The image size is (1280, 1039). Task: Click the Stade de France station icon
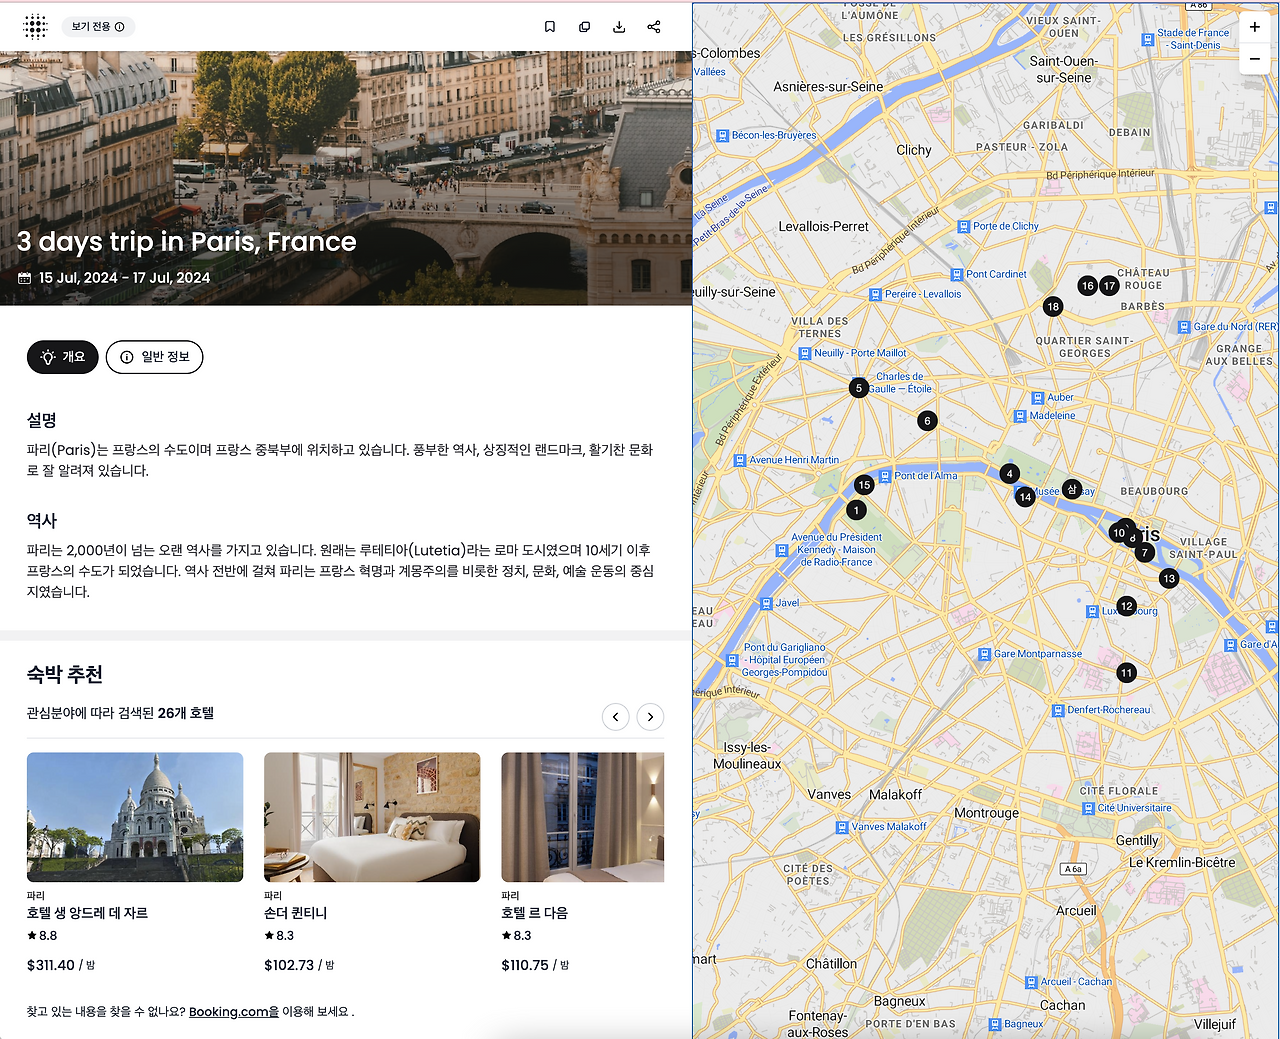(1148, 40)
